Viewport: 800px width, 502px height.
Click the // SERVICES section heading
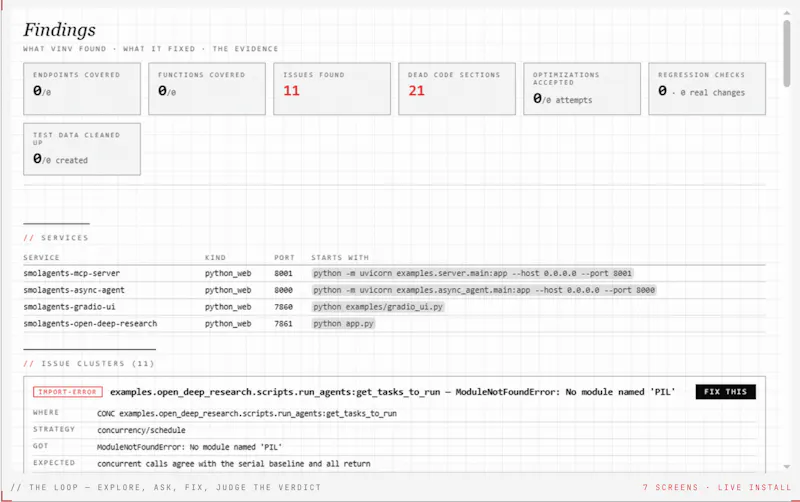coord(56,238)
